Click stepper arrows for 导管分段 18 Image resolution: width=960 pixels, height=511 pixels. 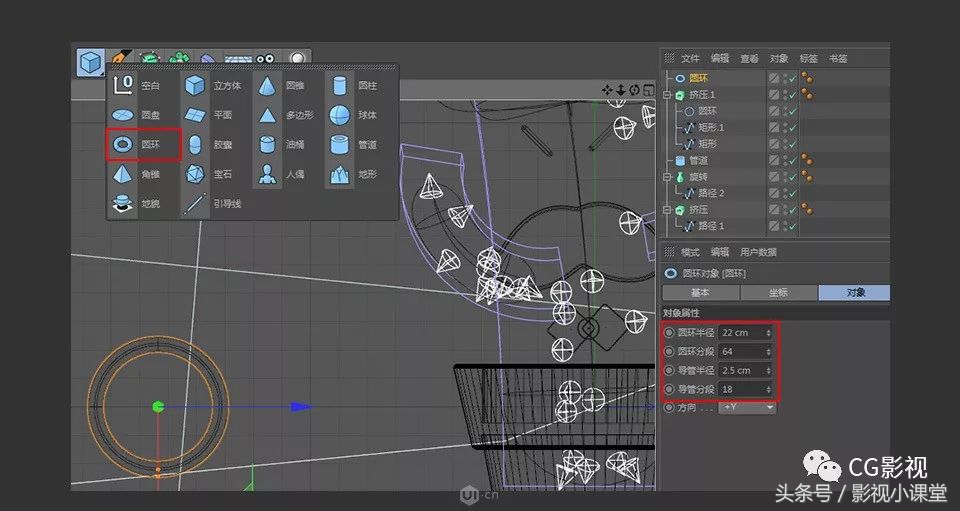(x=768, y=389)
